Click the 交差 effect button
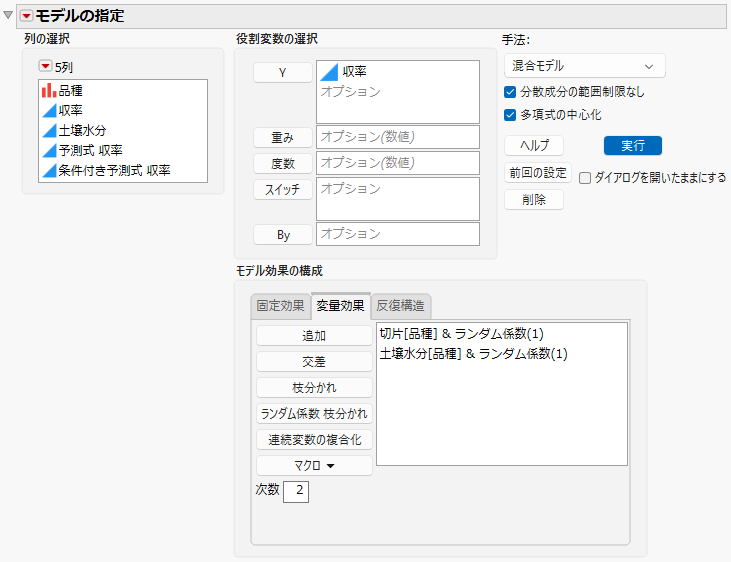This screenshot has height=562, width=731. coord(314,361)
